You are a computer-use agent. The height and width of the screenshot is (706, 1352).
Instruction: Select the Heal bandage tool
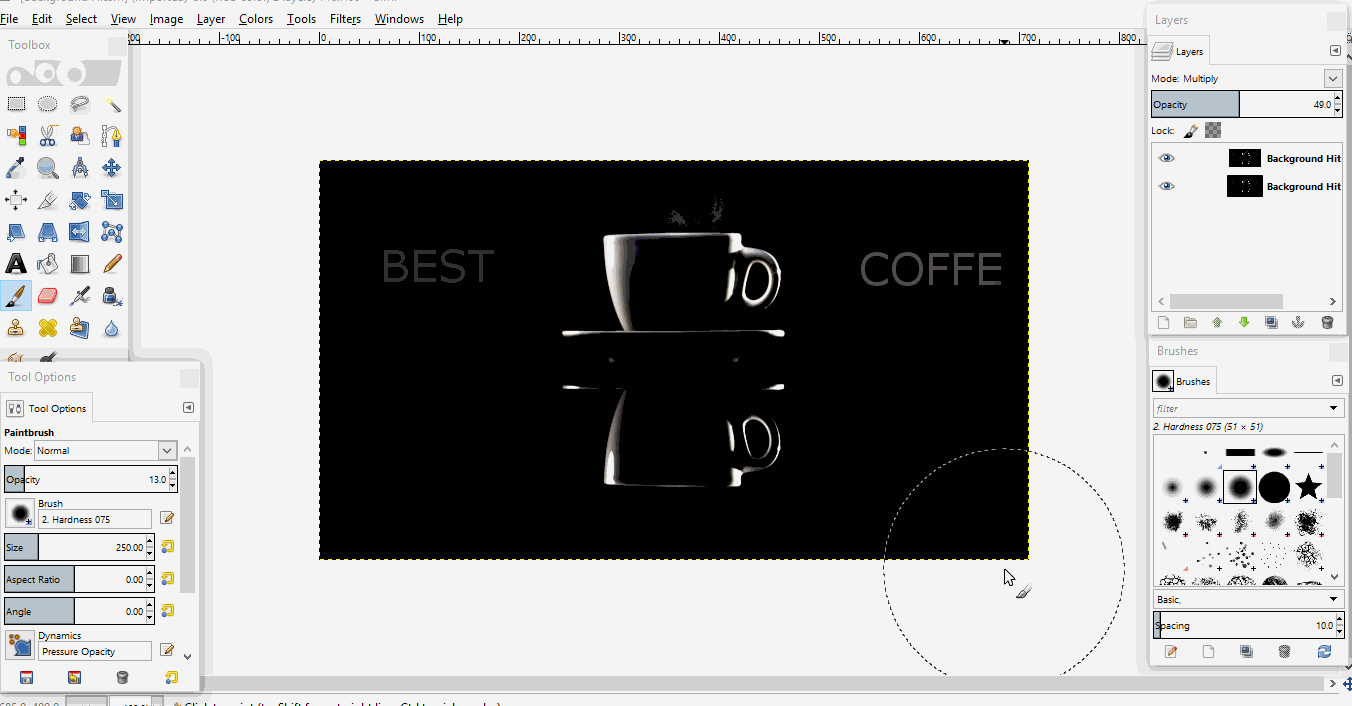48,327
